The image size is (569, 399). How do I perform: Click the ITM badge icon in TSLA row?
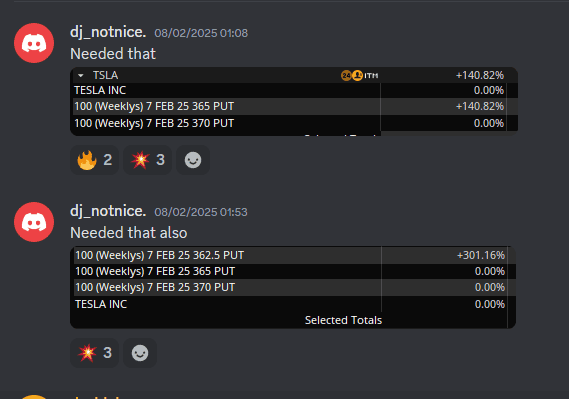371,75
